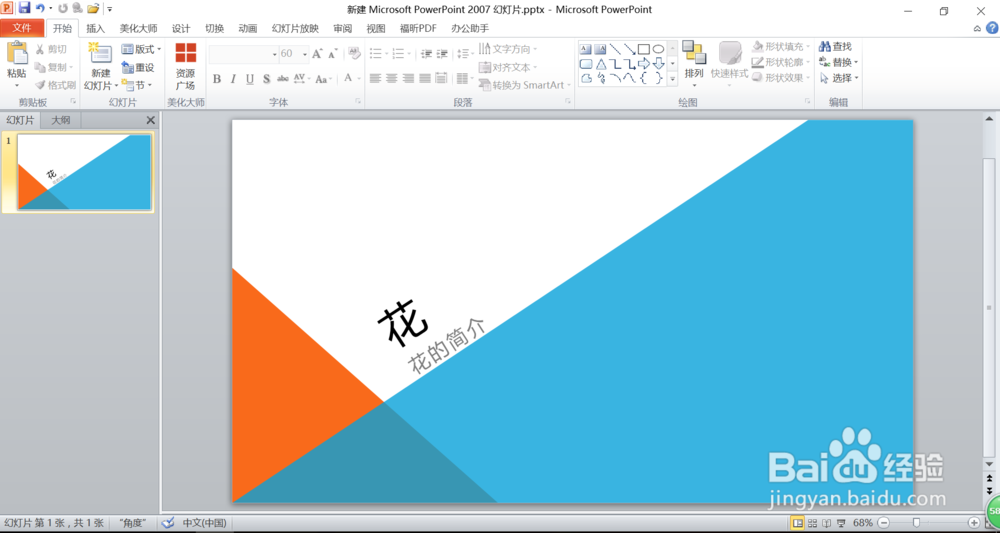Select the straight line shape

pyautogui.click(x=615, y=49)
